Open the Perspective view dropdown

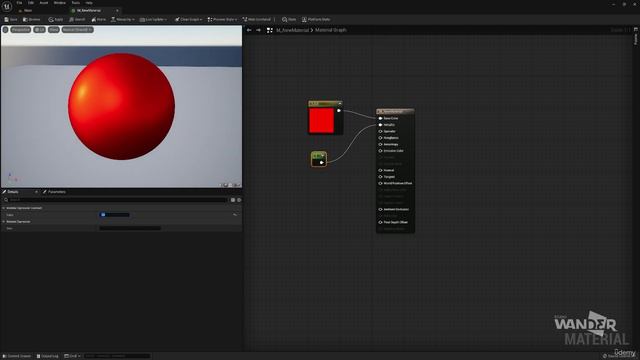point(20,30)
